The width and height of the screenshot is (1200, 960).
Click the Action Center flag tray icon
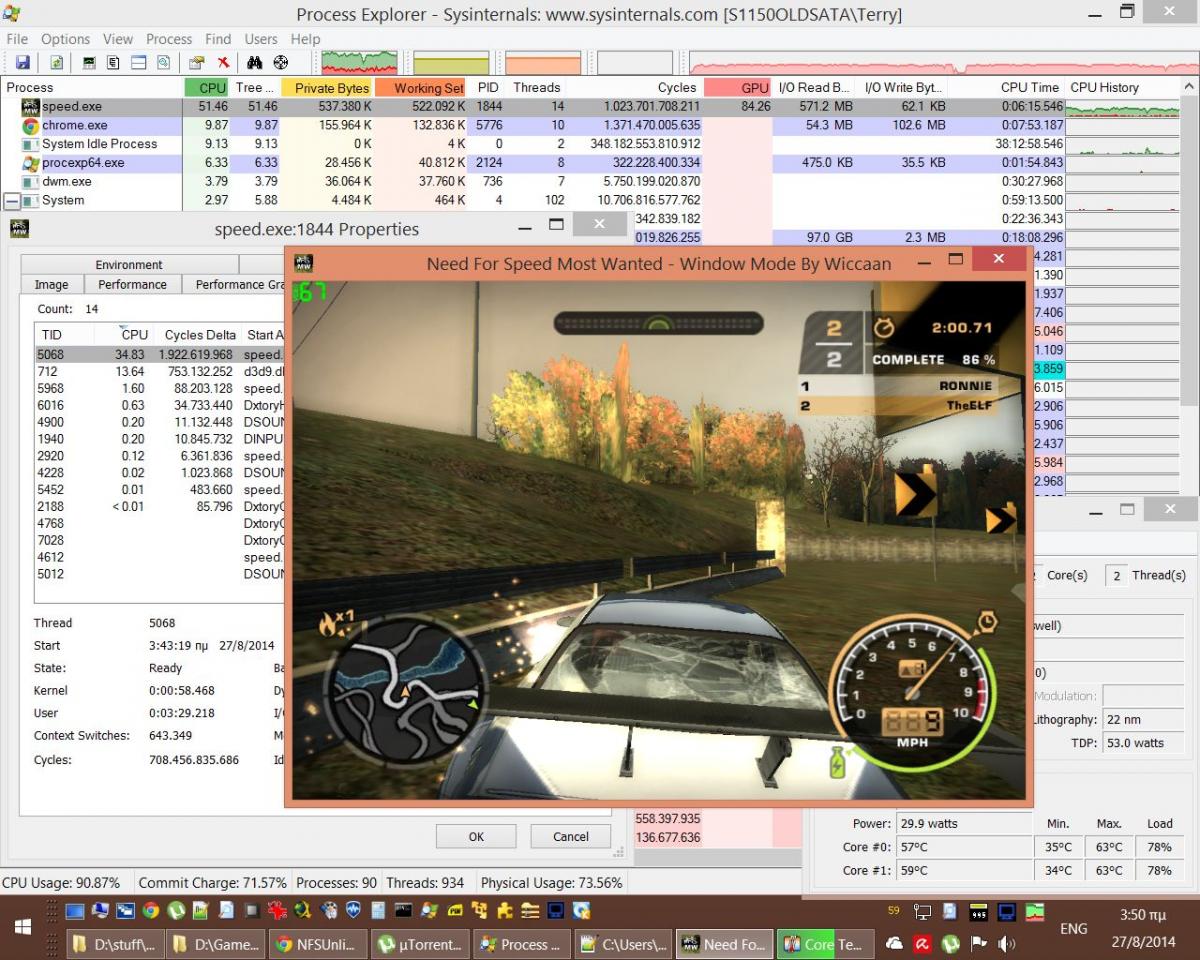tap(979, 943)
